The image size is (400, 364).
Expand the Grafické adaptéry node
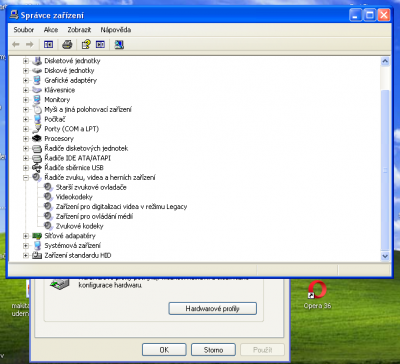pyautogui.click(x=26, y=80)
